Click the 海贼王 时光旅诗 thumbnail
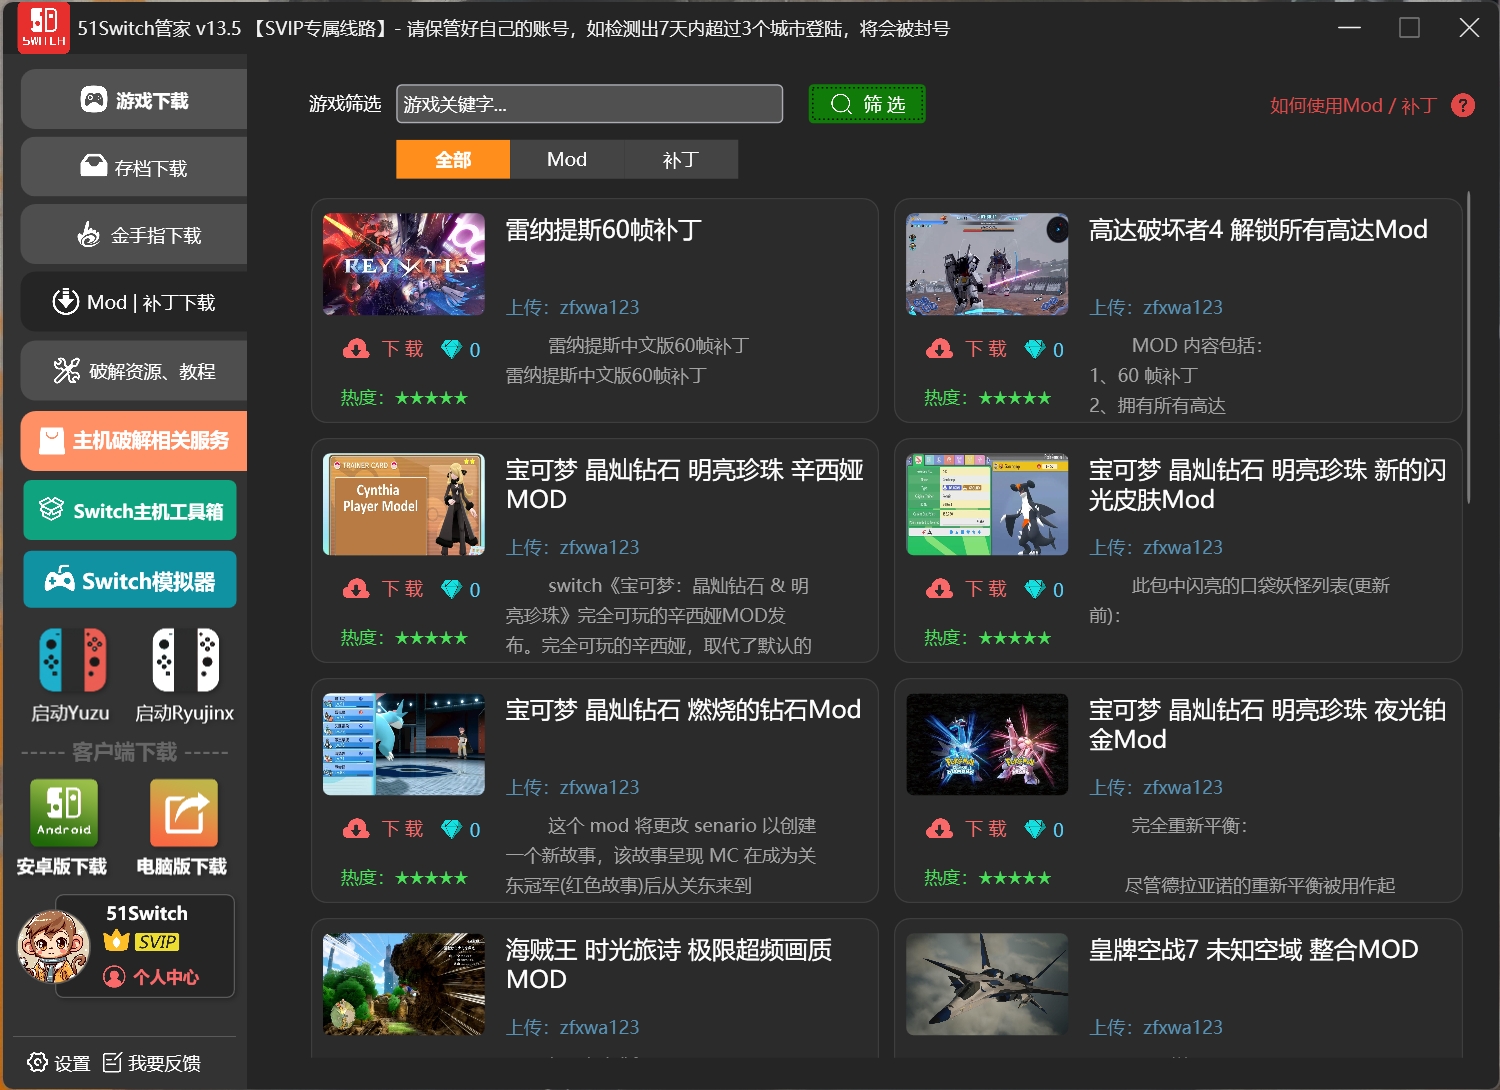1500x1090 pixels. click(404, 984)
